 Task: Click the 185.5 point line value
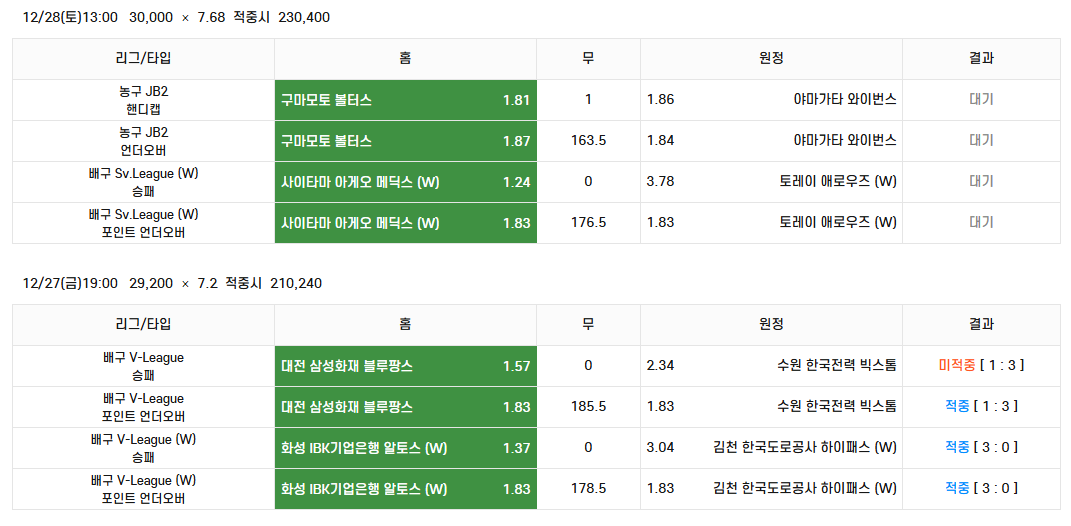pyautogui.click(x=588, y=407)
